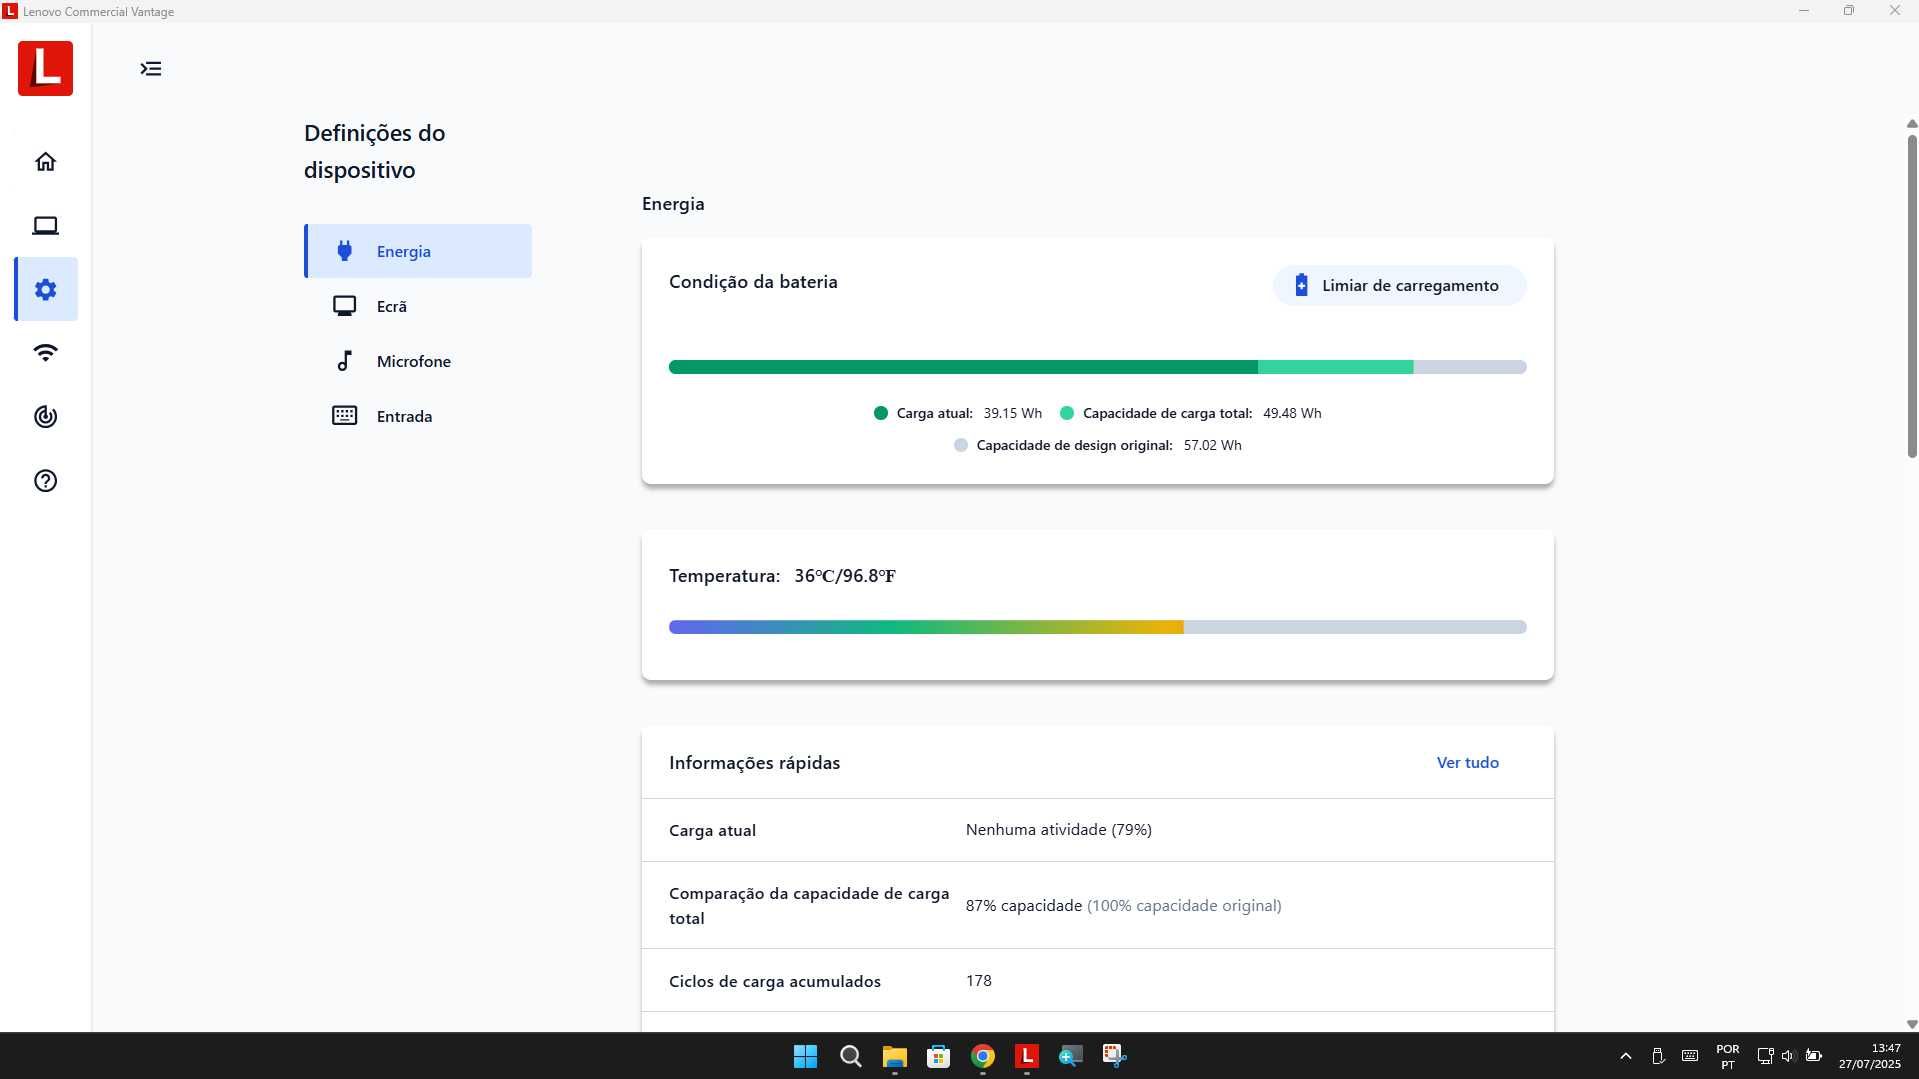Open Limiar de carregamento battery threshold

[x=1399, y=285]
